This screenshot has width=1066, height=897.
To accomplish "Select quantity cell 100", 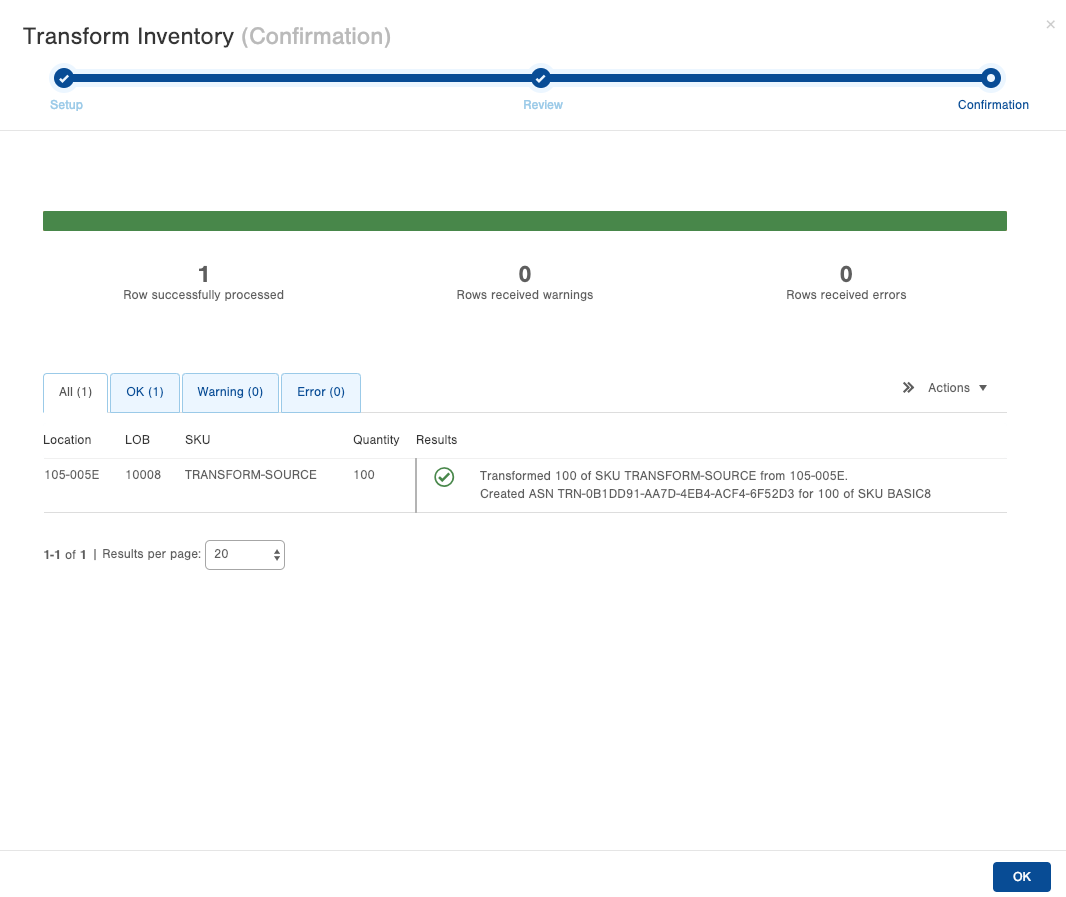I will 364,475.
